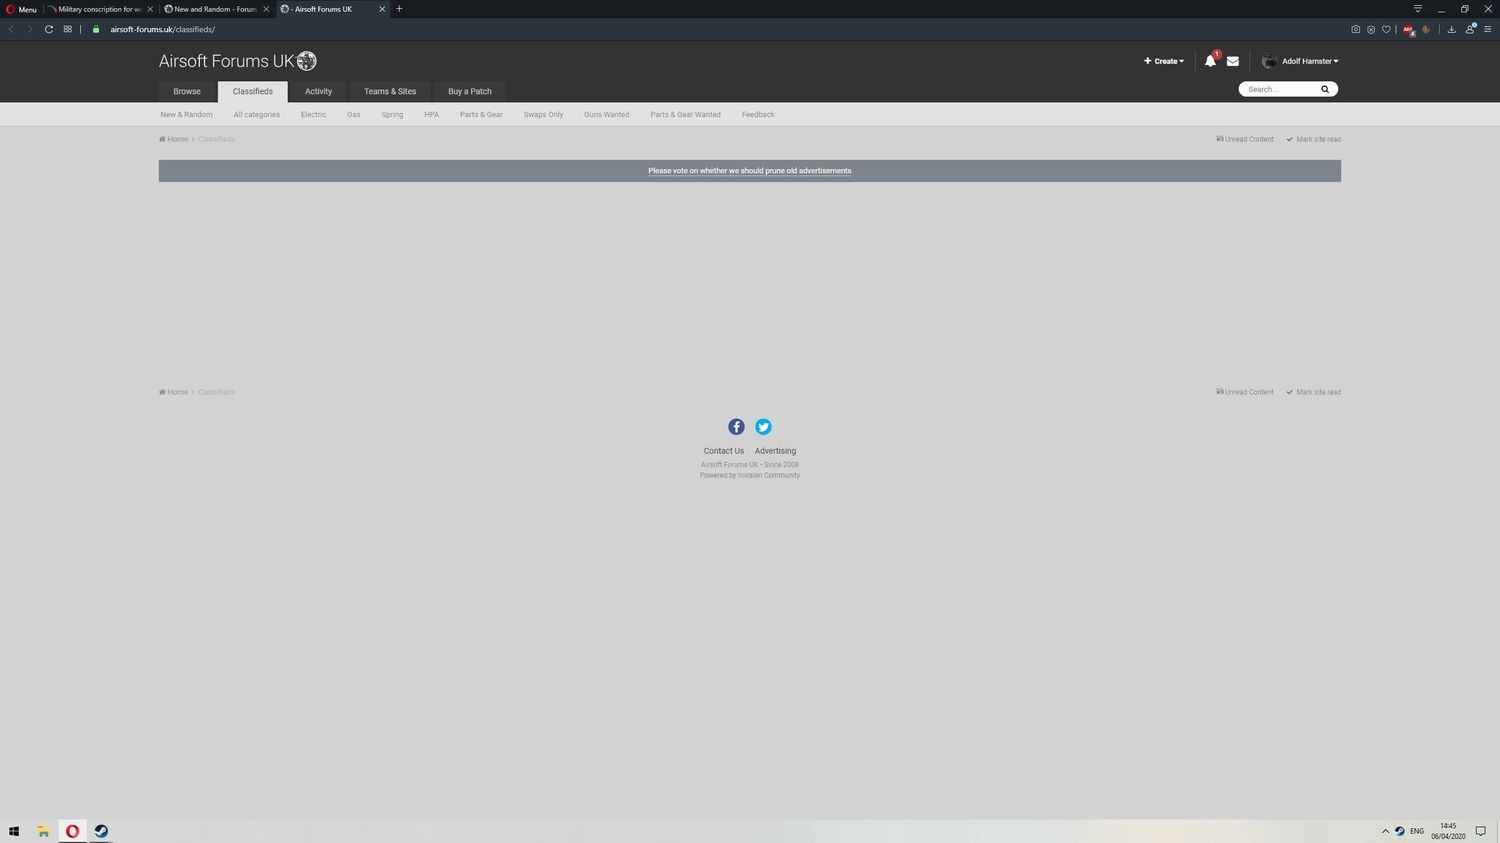Switch to the Activity tab

[x=318, y=91]
